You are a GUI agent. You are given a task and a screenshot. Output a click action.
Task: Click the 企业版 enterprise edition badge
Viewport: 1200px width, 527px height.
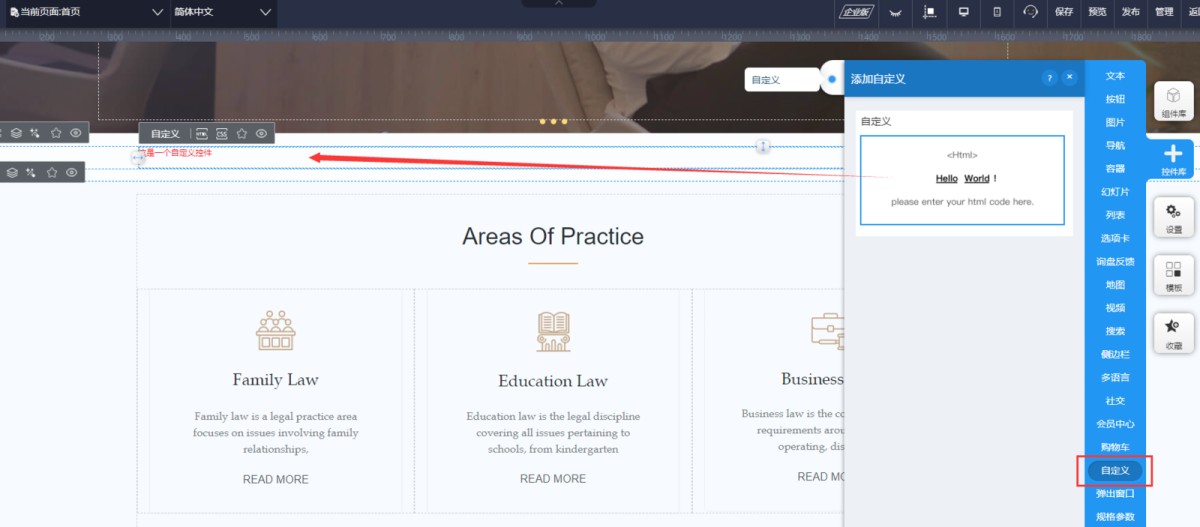coord(856,12)
